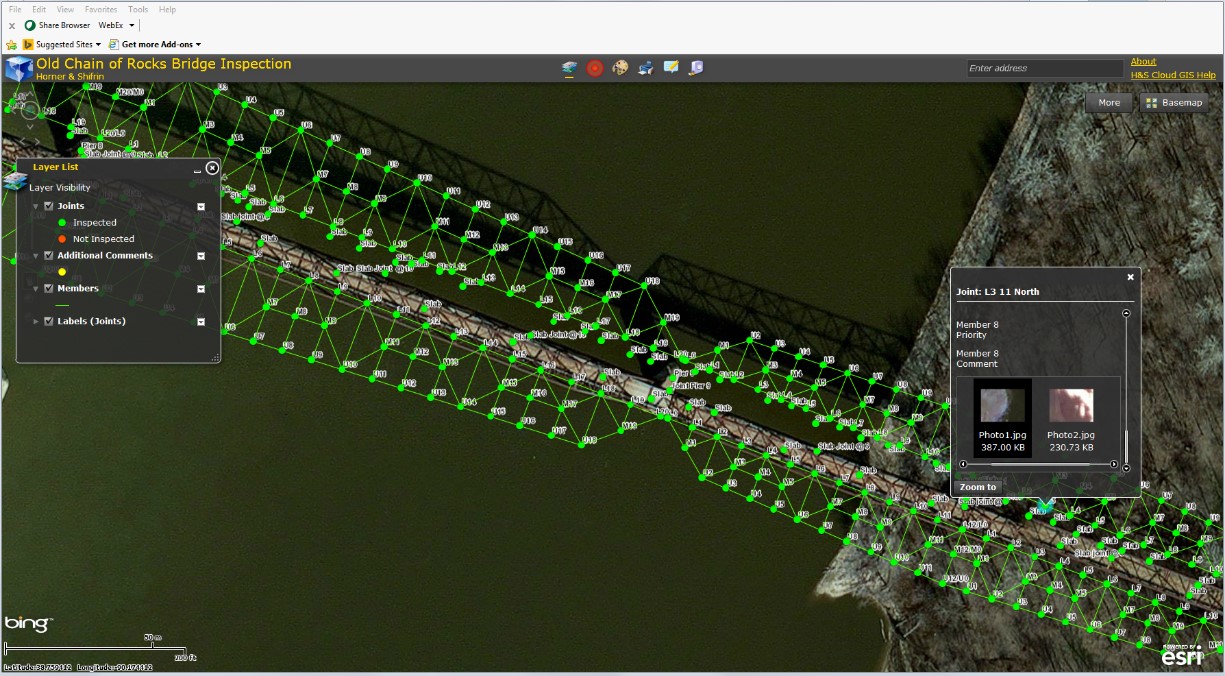Disable the Members layer checkbox

click(x=48, y=288)
